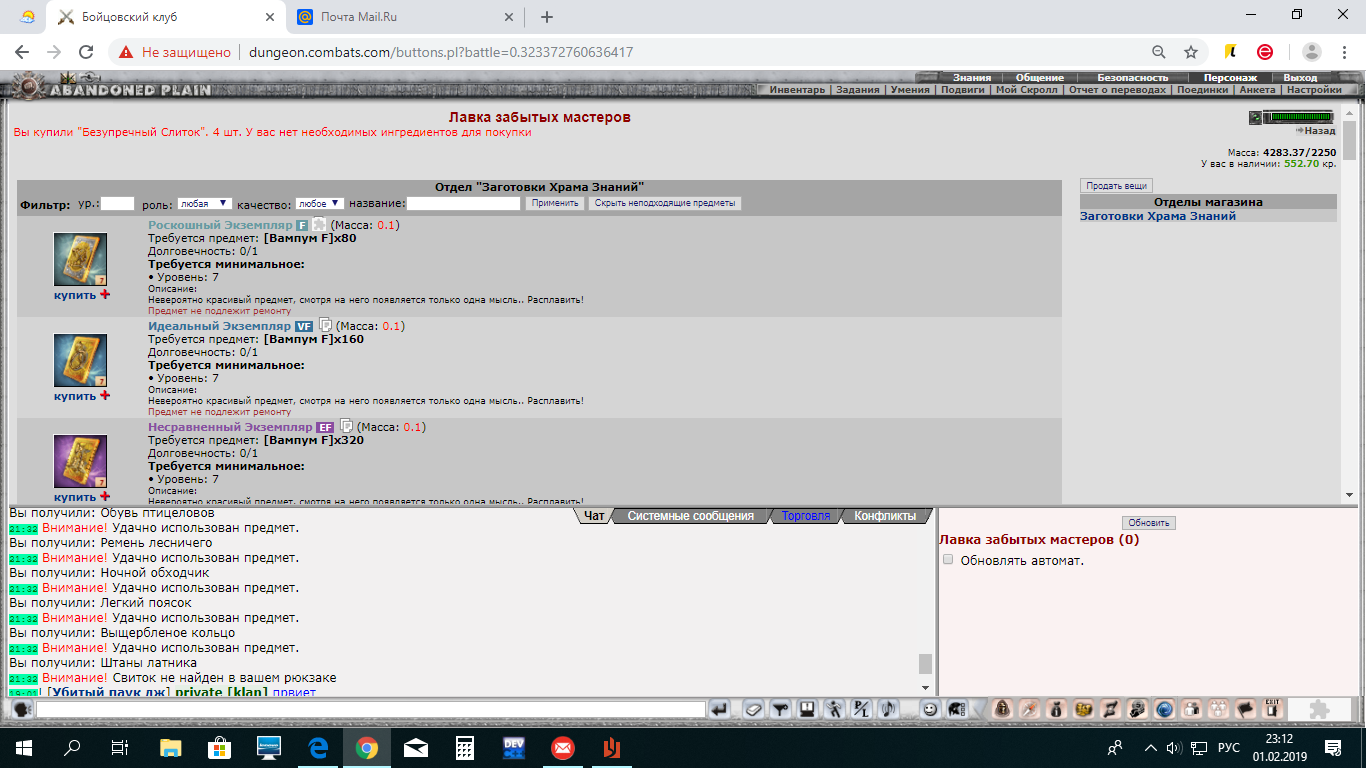Click the scroll icon in bottom toolbar
Image resolution: width=1366 pixels, height=768 pixels.
(x=1110, y=709)
